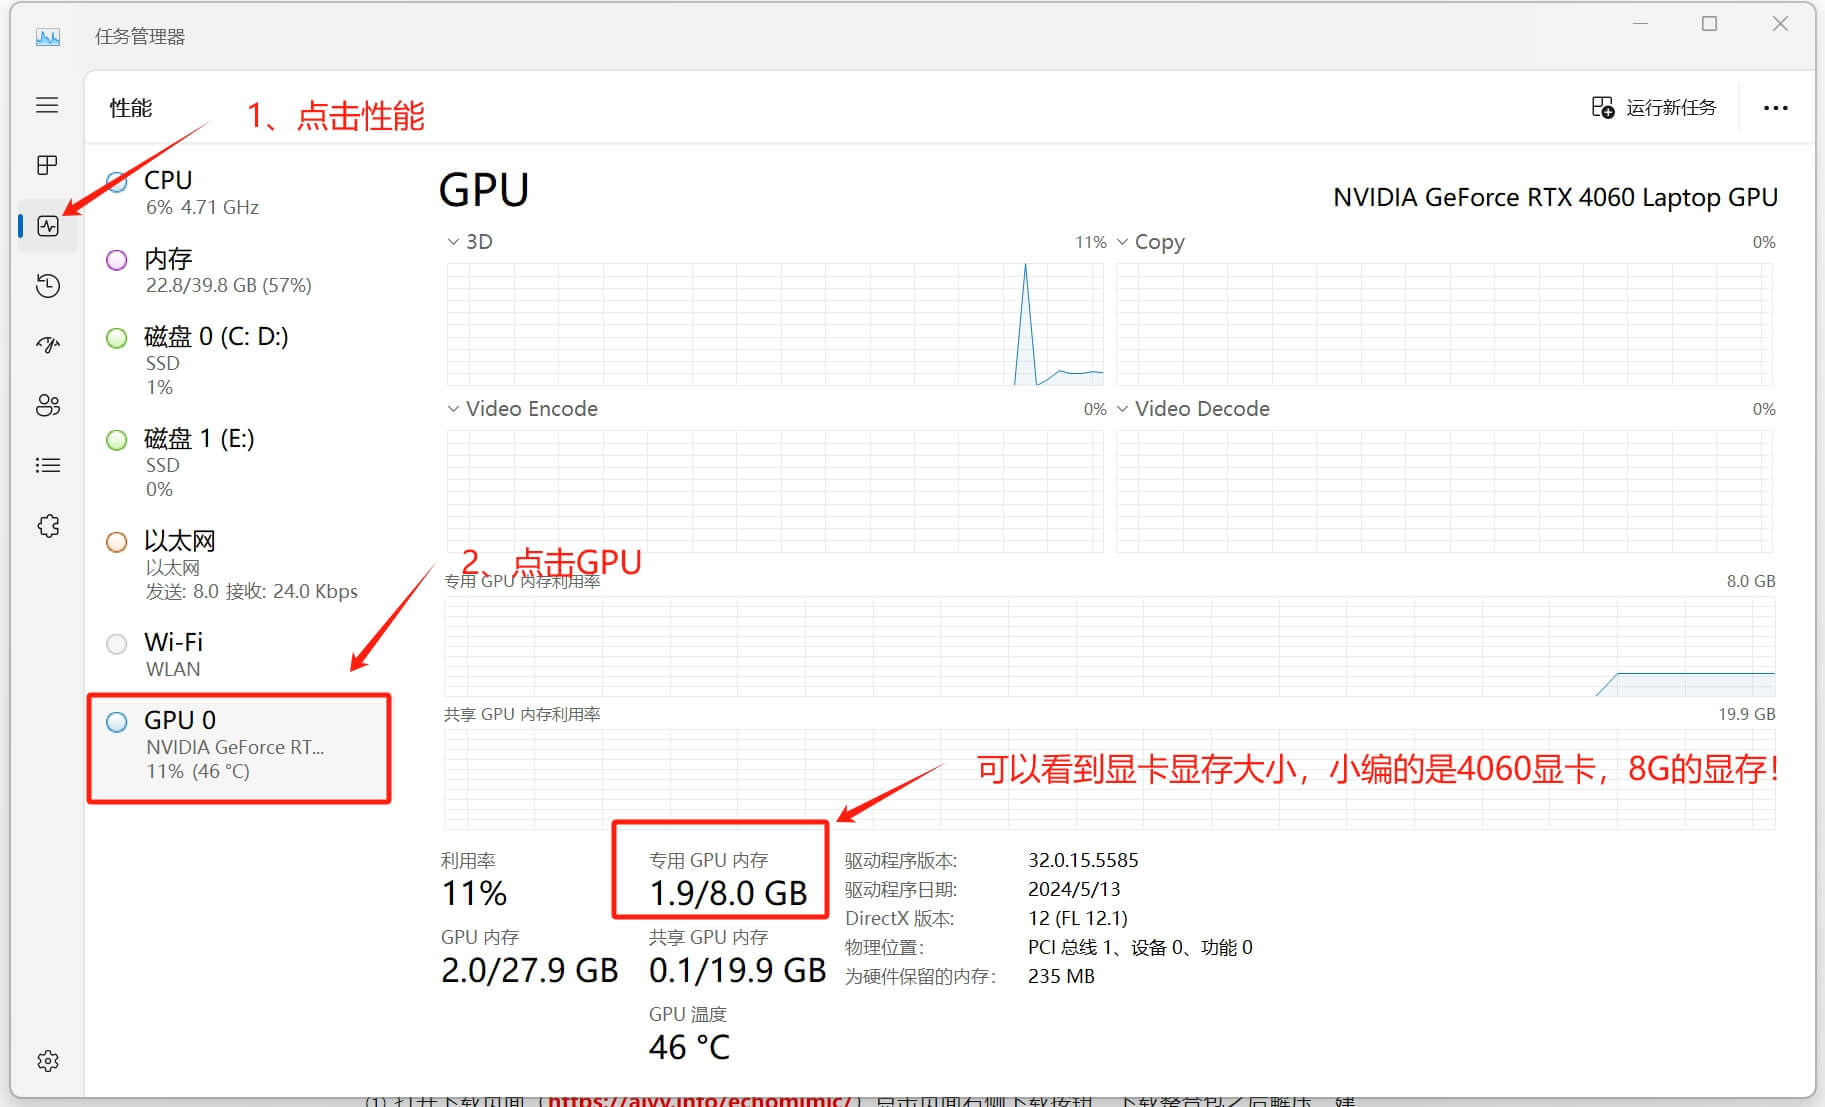The image size is (1825, 1107).
Task: Open the Users page icon
Action: coord(47,405)
